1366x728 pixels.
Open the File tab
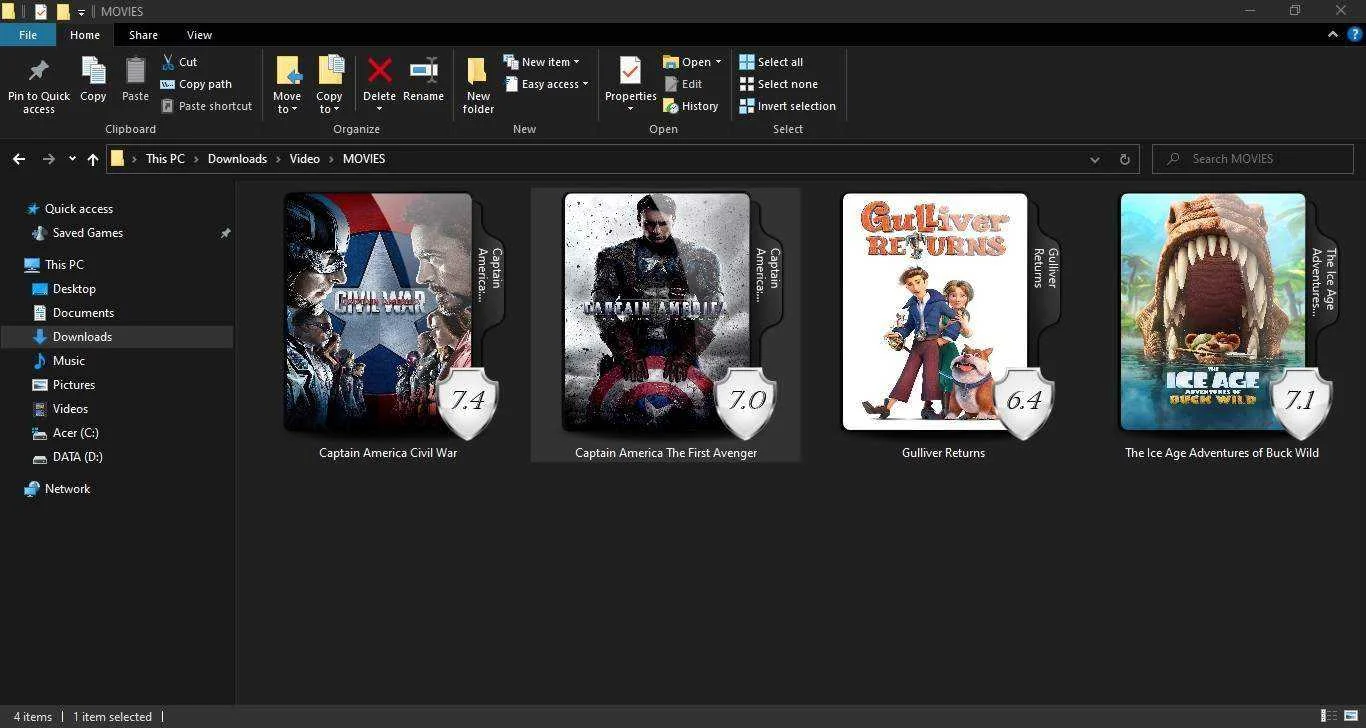tap(28, 35)
